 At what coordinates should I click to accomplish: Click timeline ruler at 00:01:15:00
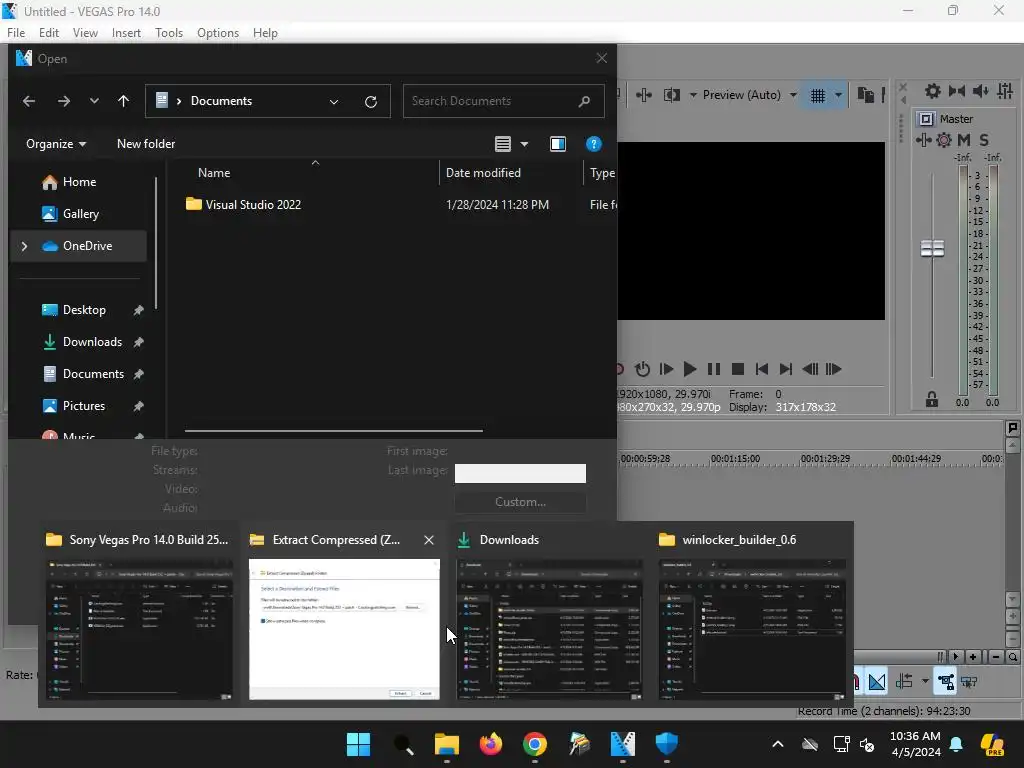point(735,459)
